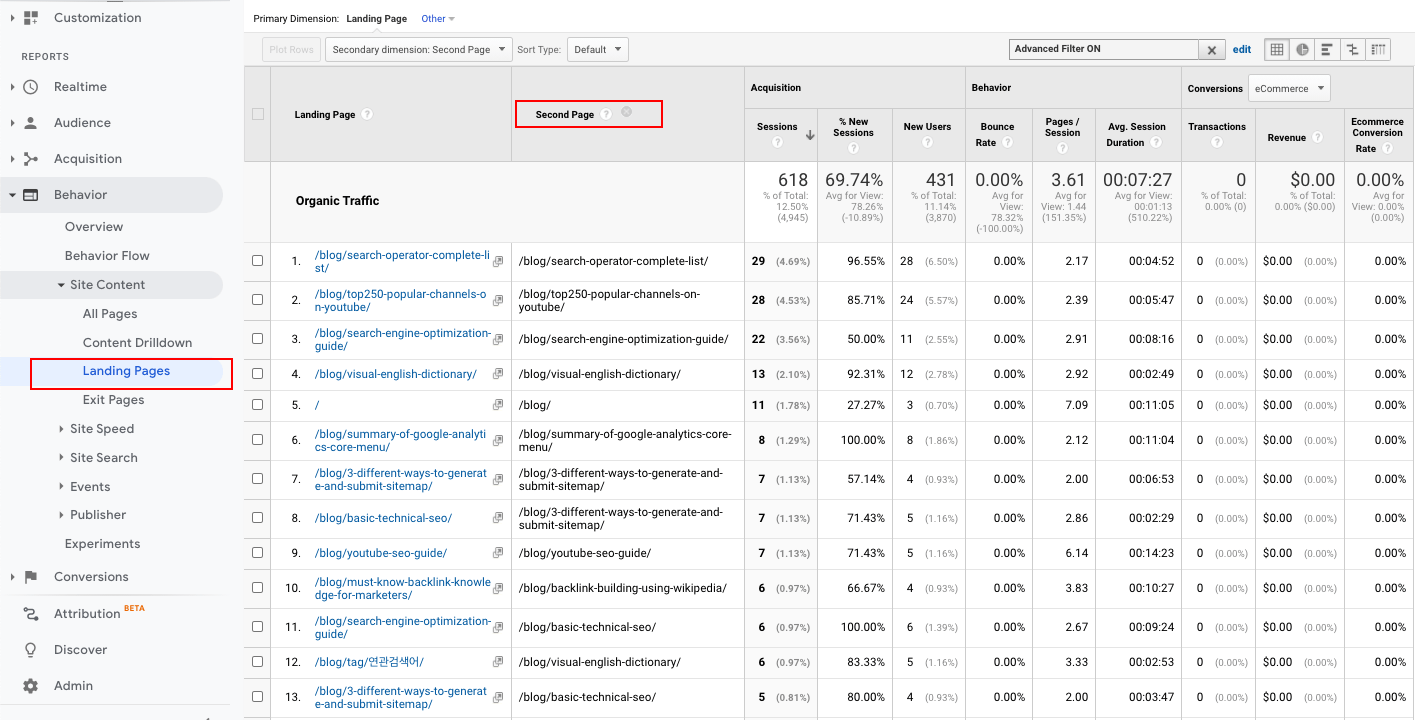Image resolution: width=1415 pixels, height=720 pixels.
Task: Check row 4 visual-english-dictionary checkbox
Action: pyautogui.click(x=257, y=374)
